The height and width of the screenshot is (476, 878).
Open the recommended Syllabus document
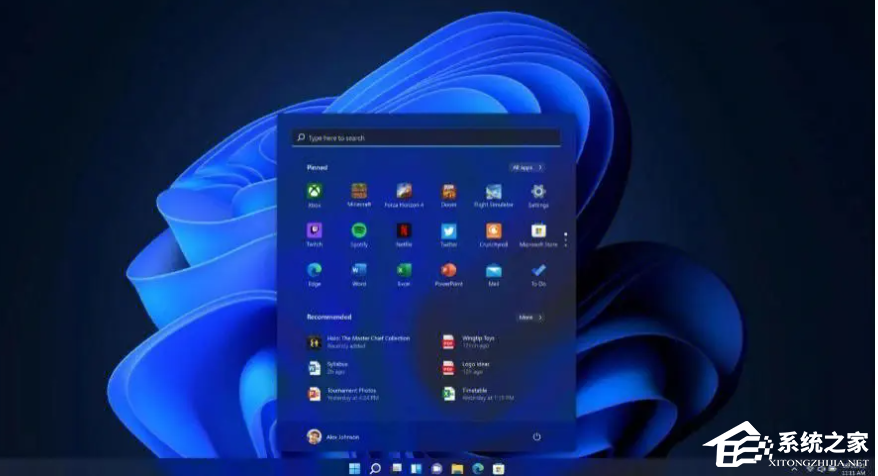click(x=330, y=367)
